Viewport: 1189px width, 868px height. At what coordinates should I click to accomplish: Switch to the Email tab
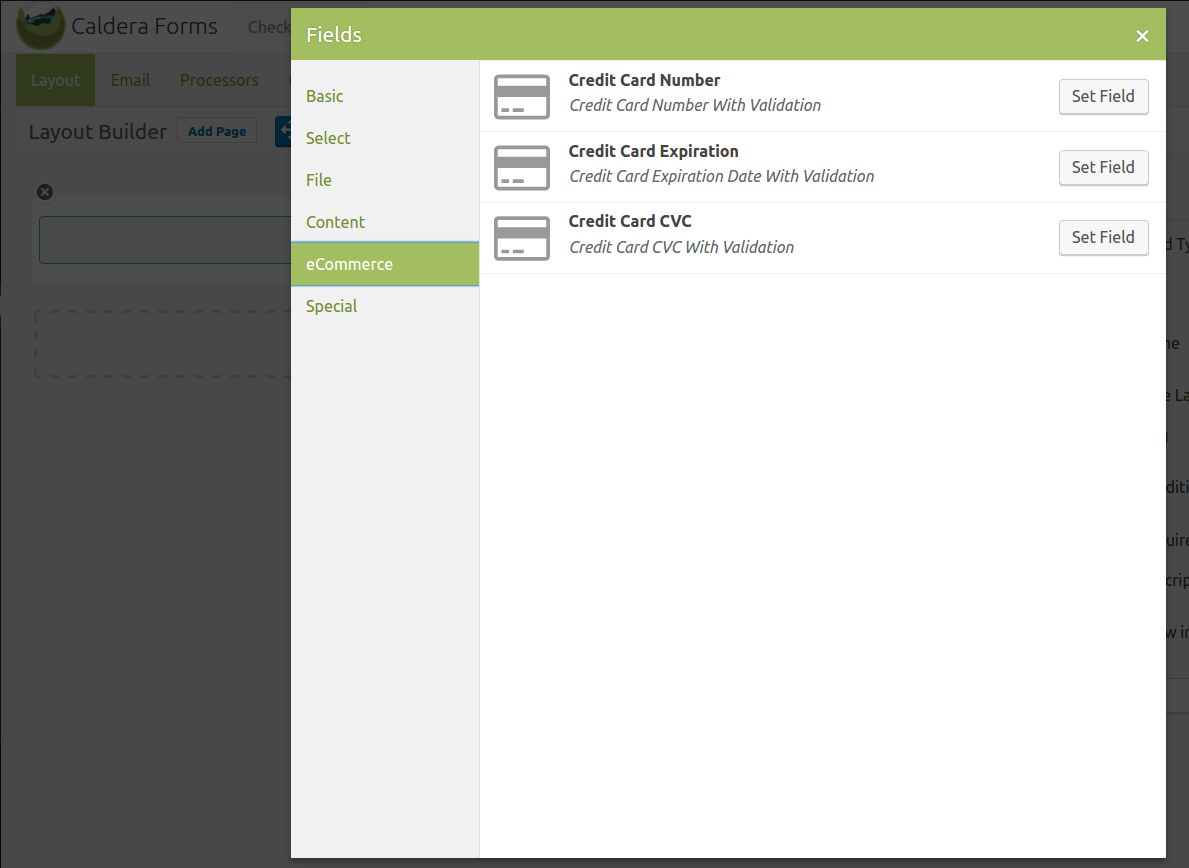pyautogui.click(x=130, y=80)
